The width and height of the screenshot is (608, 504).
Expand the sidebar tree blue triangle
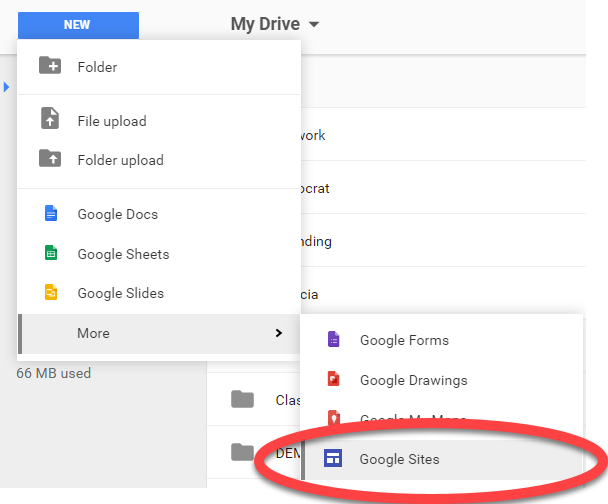click(7, 88)
